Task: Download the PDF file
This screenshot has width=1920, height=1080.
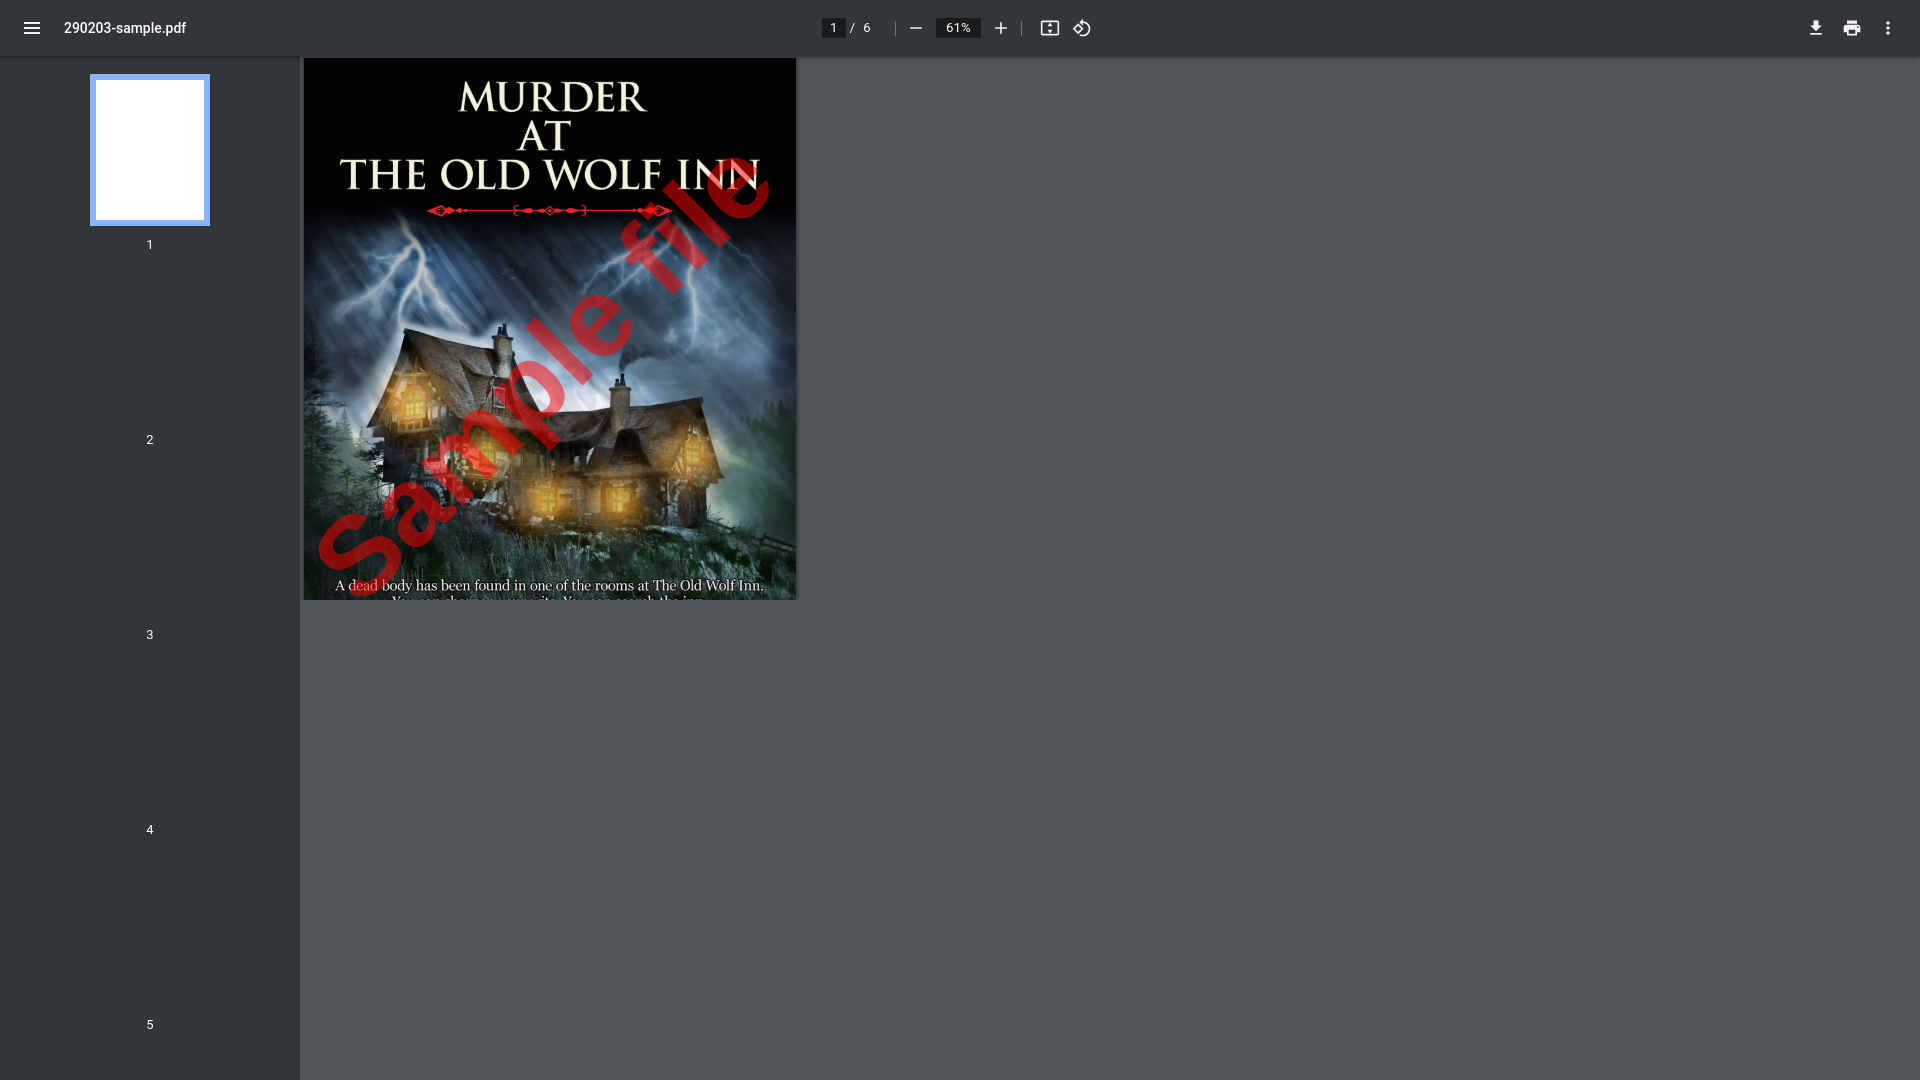Action: 1815,28
